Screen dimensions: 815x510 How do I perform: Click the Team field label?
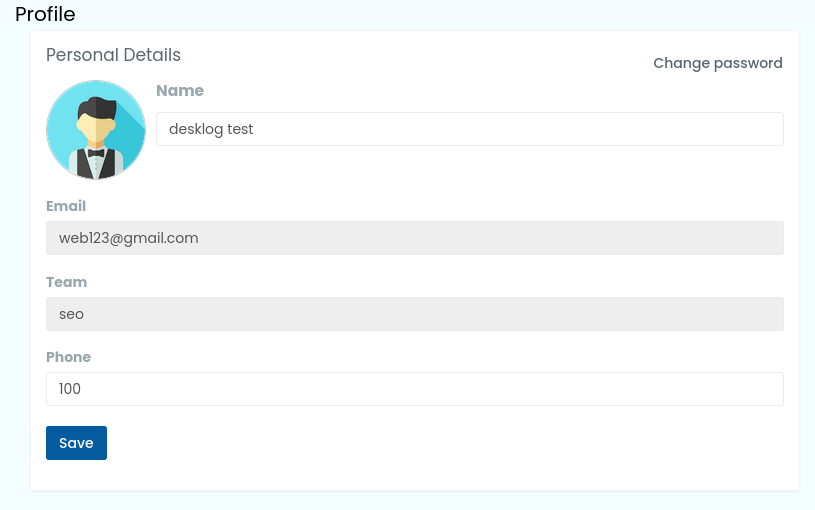tap(67, 282)
